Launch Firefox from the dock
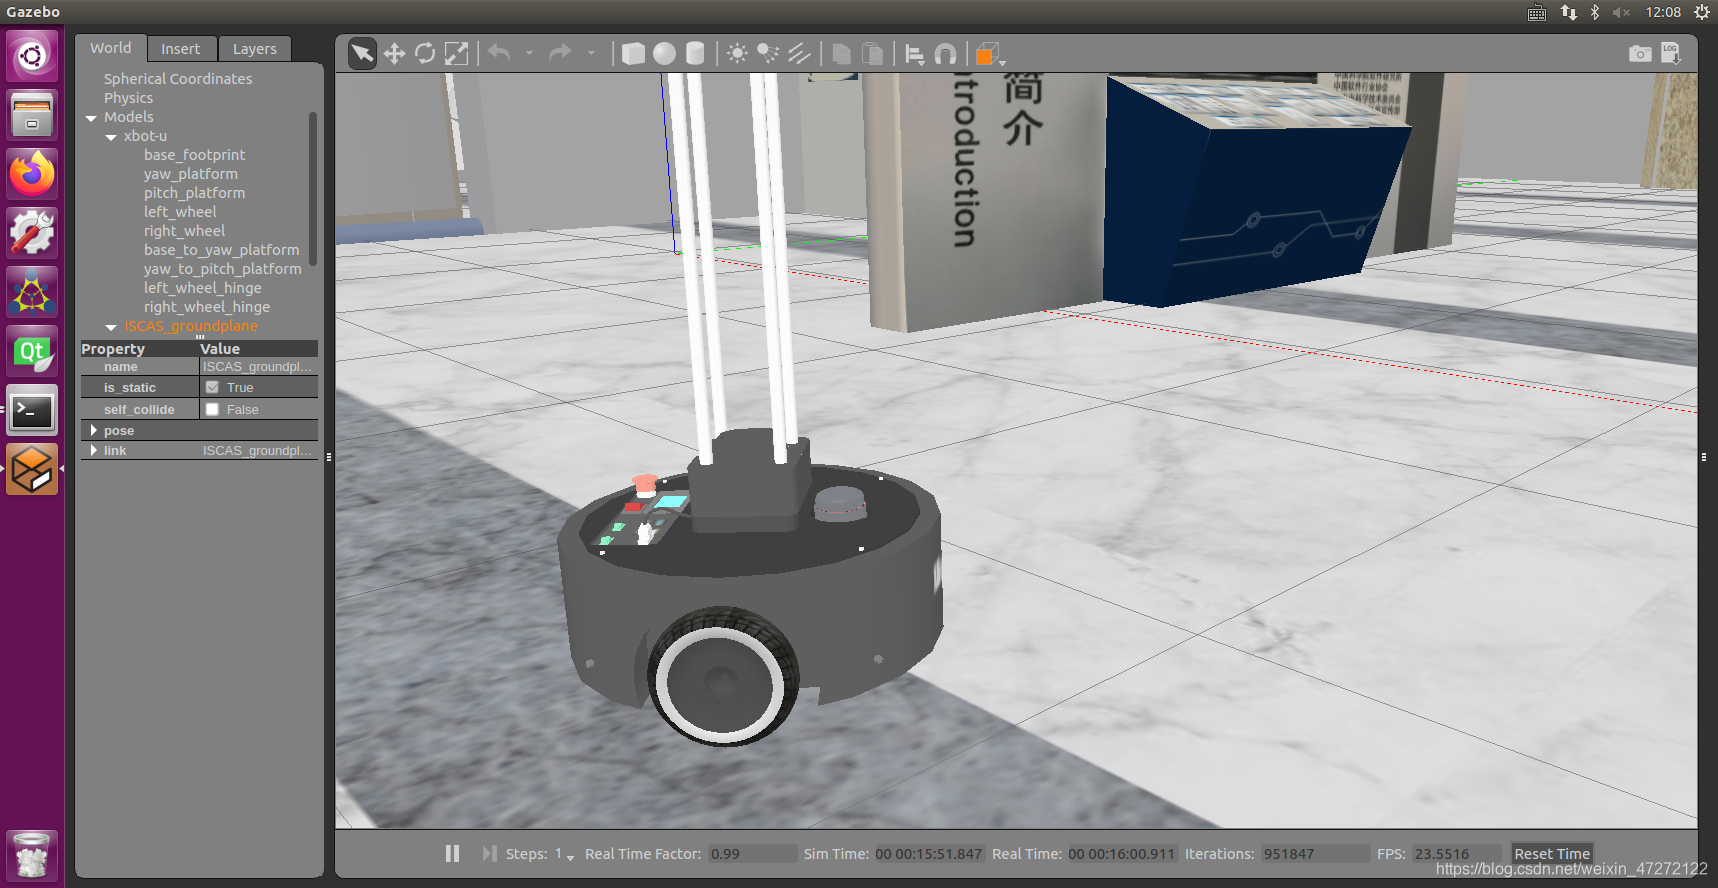This screenshot has width=1718, height=888. (x=32, y=174)
